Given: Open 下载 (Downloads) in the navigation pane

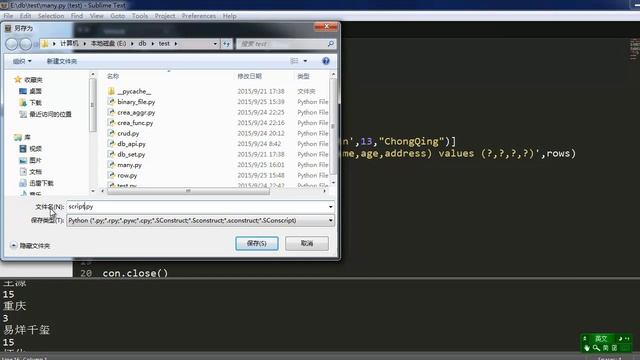Looking at the screenshot, I should click(30, 102).
